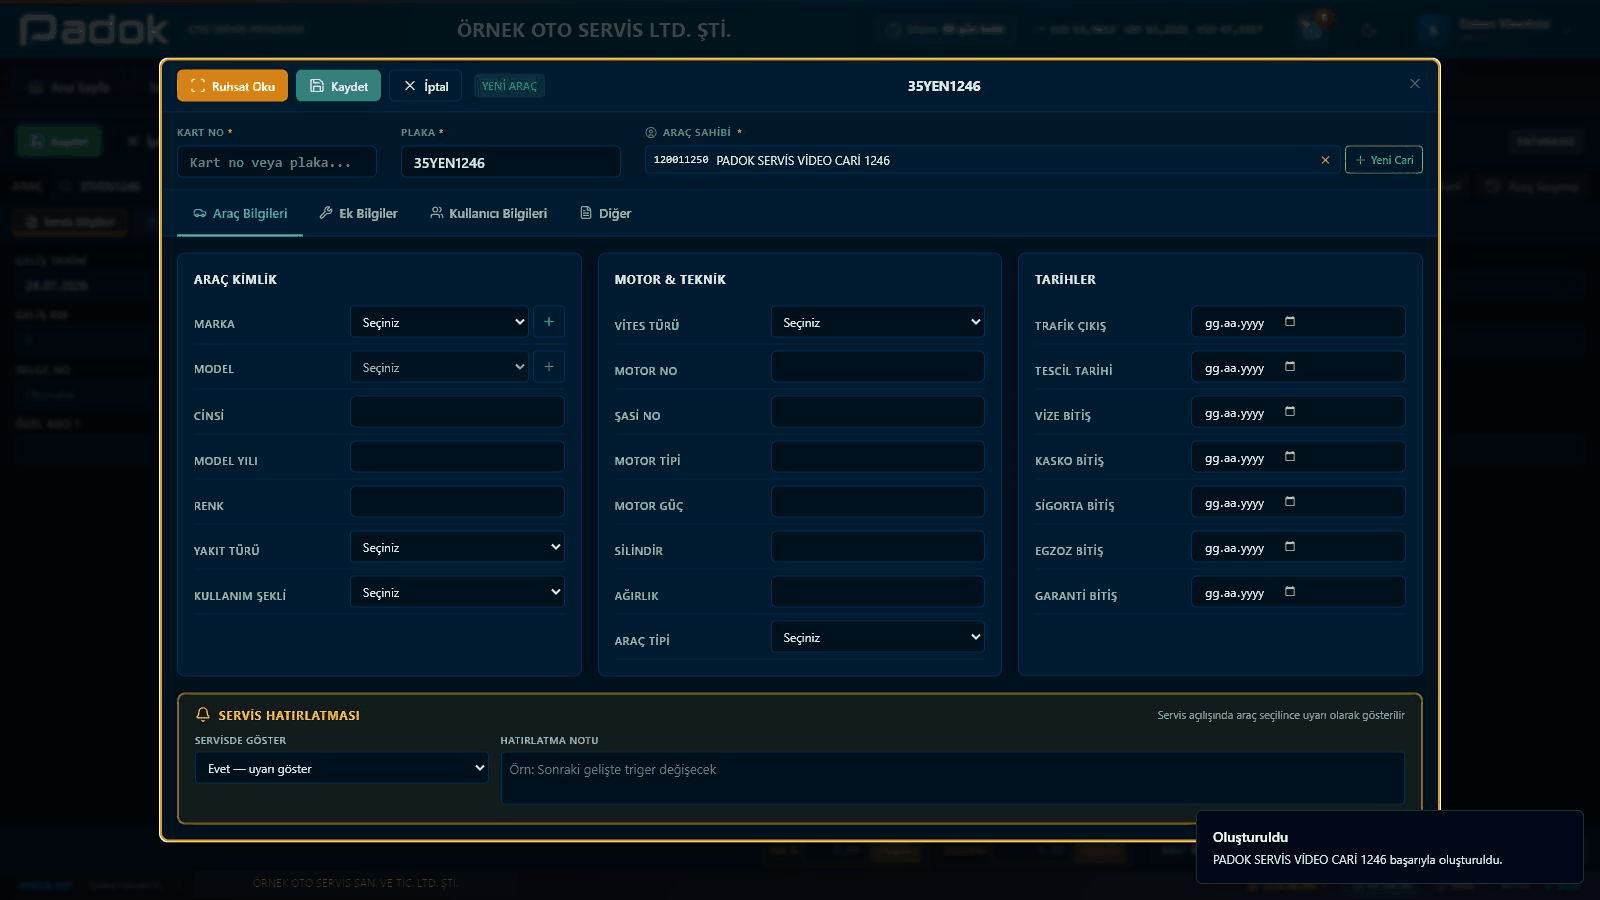
Task: Click the Kart No input field
Action: pos(277,162)
